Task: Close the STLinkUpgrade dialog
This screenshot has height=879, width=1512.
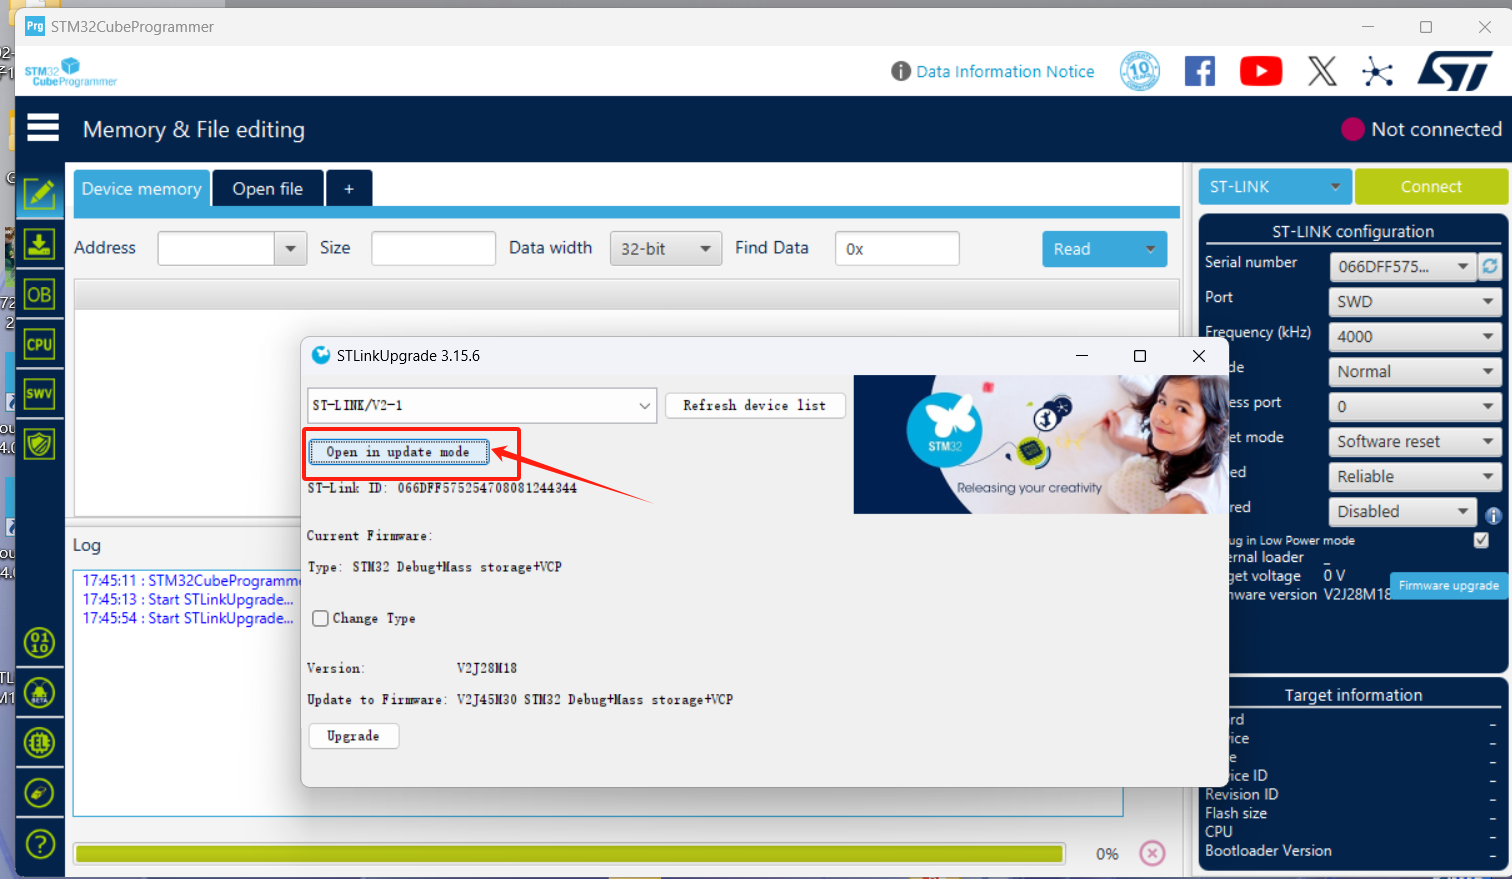Action: pos(1199,356)
